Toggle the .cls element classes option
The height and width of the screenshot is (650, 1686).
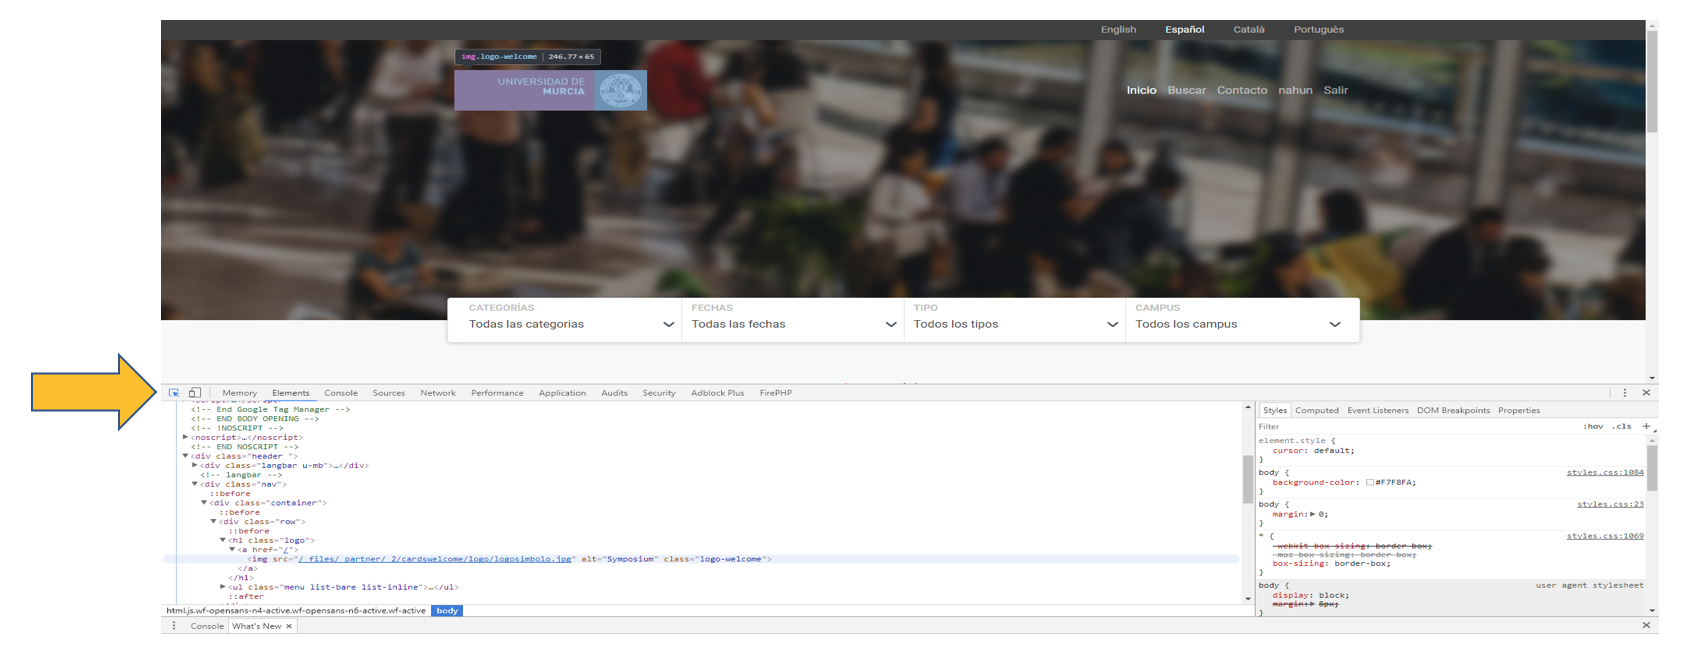pyautogui.click(x=1621, y=426)
